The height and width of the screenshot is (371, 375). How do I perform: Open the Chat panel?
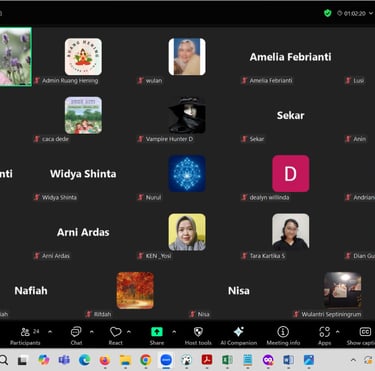(76, 336)
